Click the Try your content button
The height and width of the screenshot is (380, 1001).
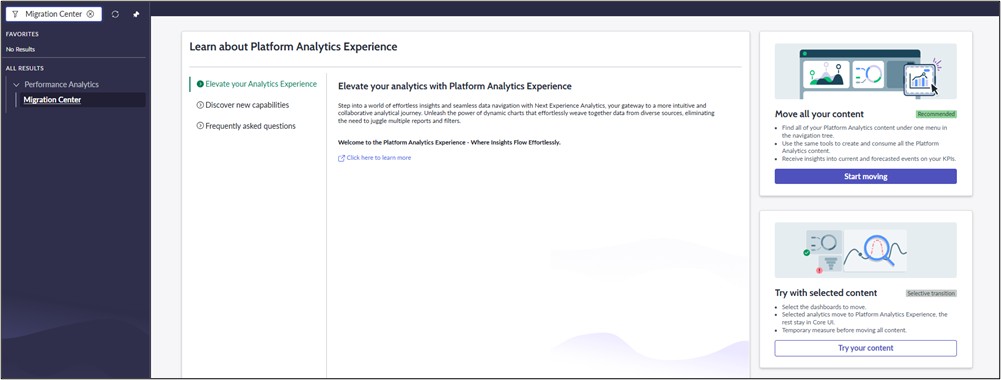[x=866, y=348]
